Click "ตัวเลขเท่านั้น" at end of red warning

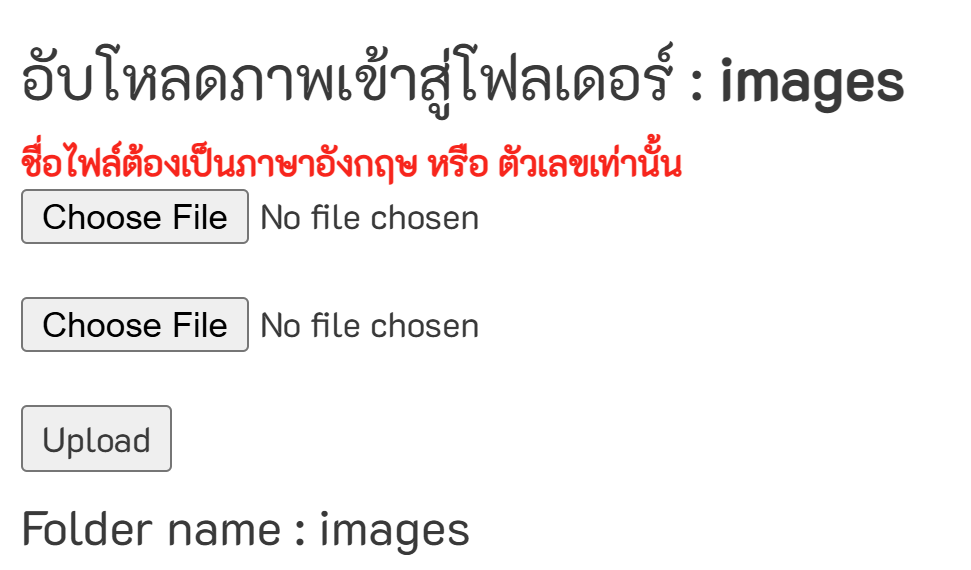[590, 165]
